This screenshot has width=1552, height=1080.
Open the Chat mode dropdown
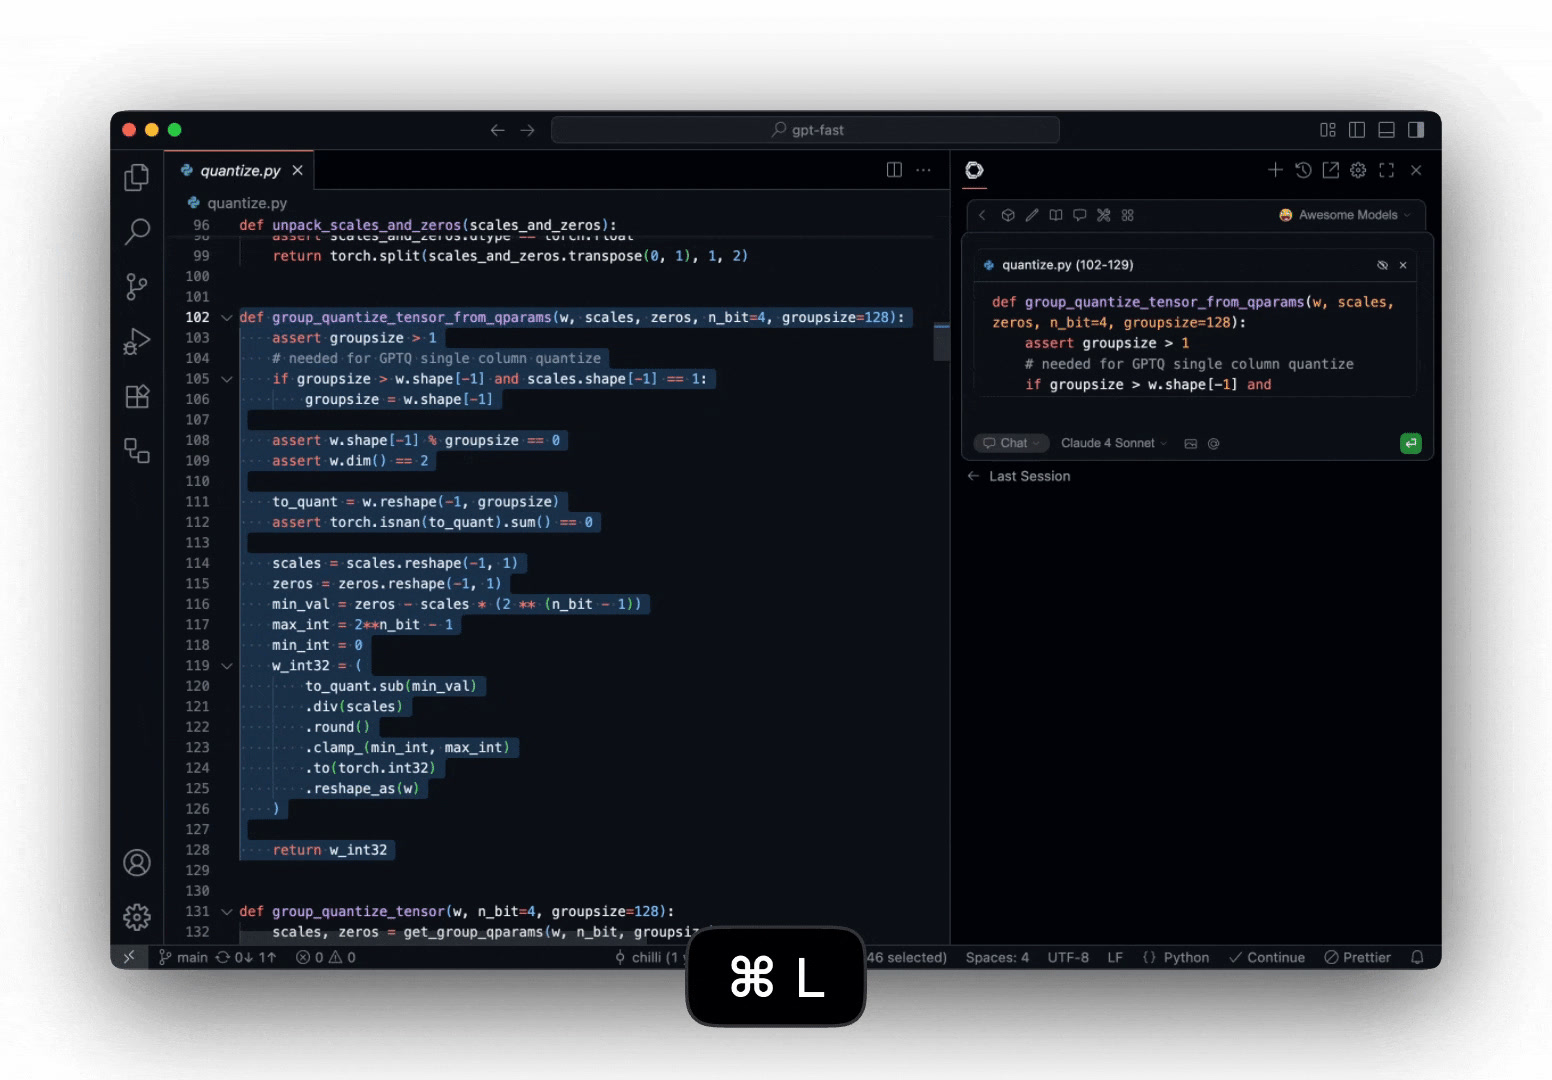point(1011,443)
